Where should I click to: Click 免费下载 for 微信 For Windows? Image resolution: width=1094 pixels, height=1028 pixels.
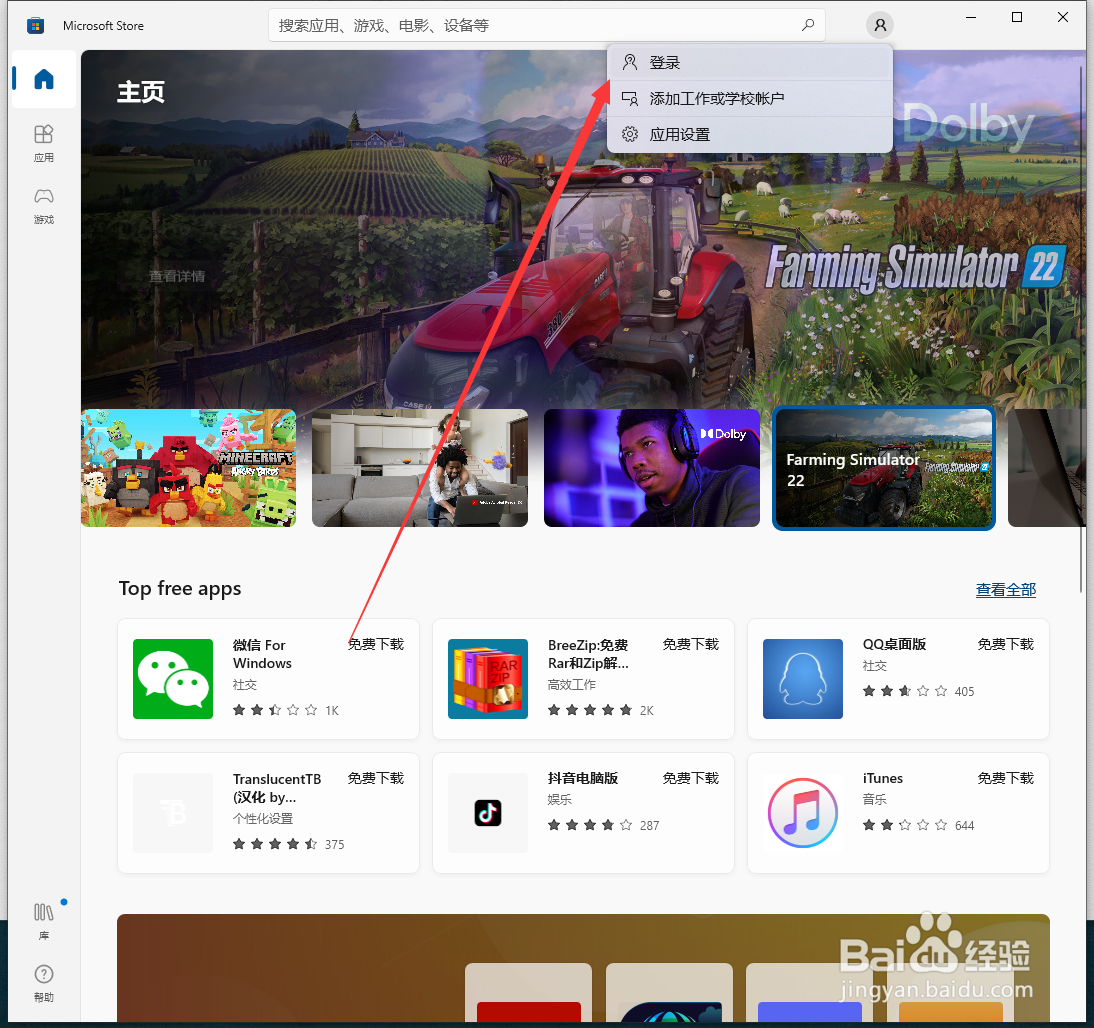click(376, 644)
